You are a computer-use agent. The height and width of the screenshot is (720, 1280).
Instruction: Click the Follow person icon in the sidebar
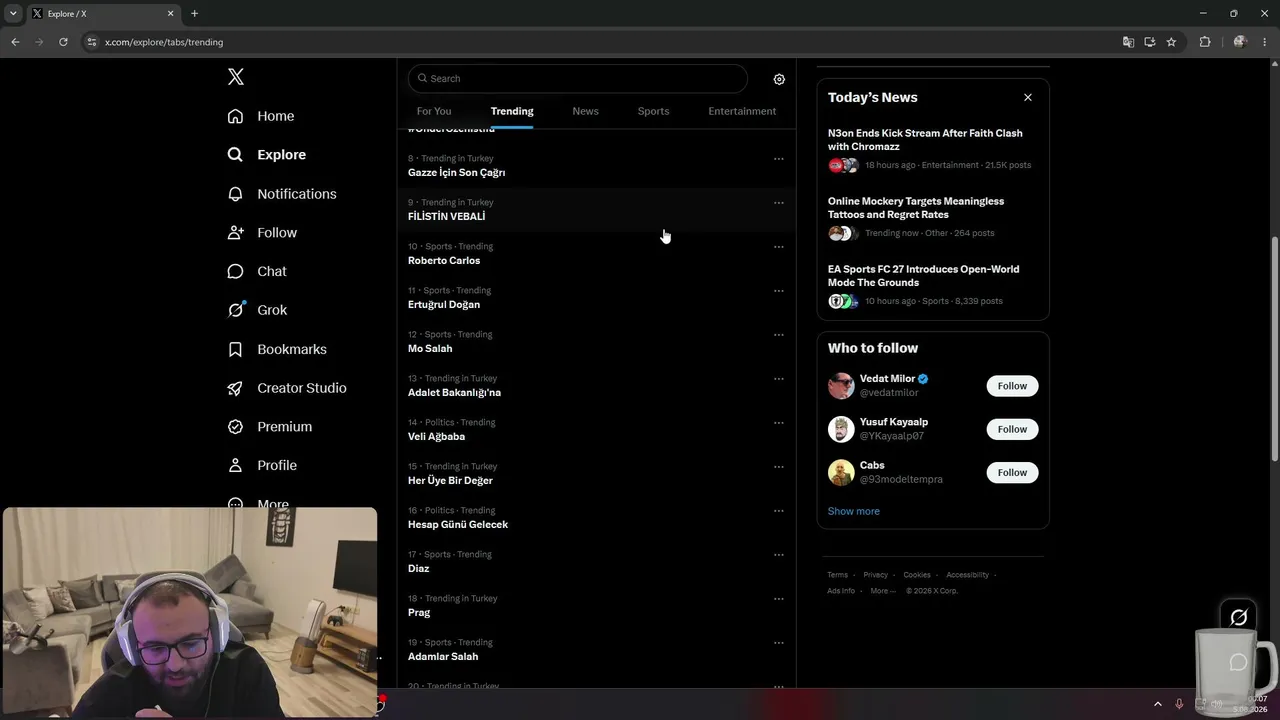click(235, 233)
